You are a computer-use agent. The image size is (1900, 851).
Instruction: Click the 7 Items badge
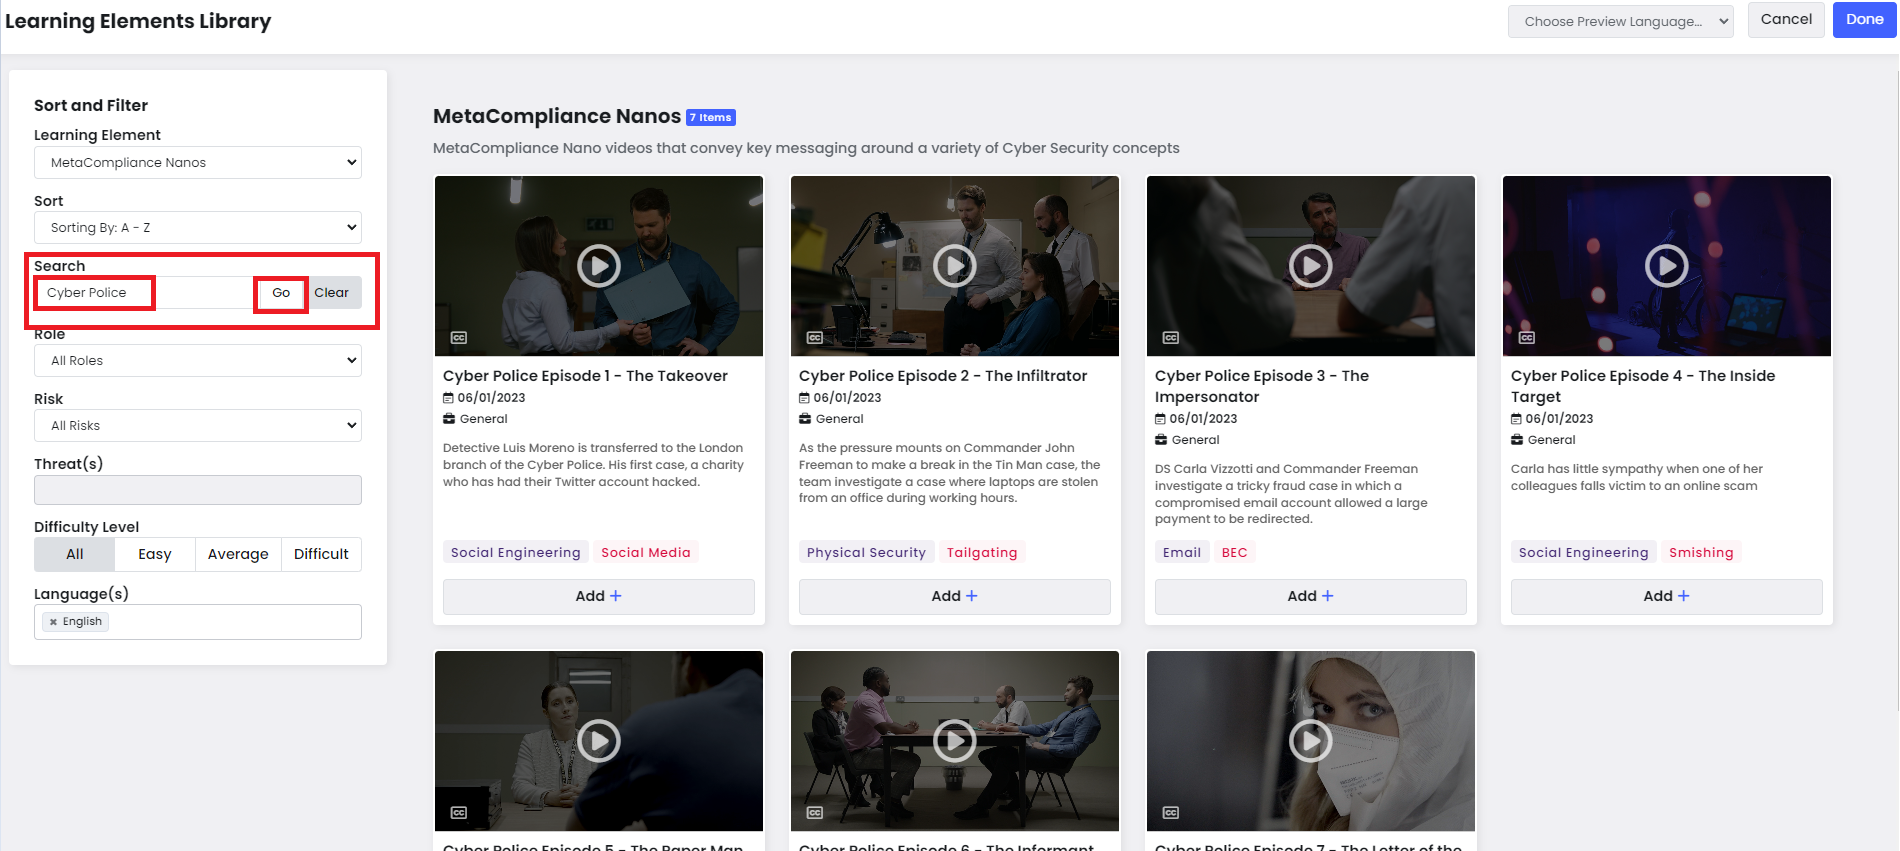(x=711, y=117)
